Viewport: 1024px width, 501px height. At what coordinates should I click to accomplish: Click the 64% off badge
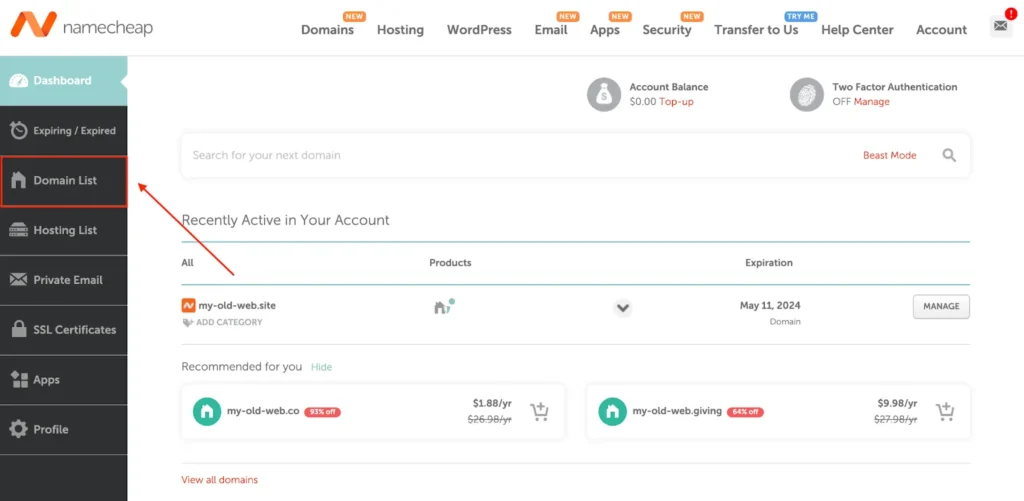tap(745, 412)
